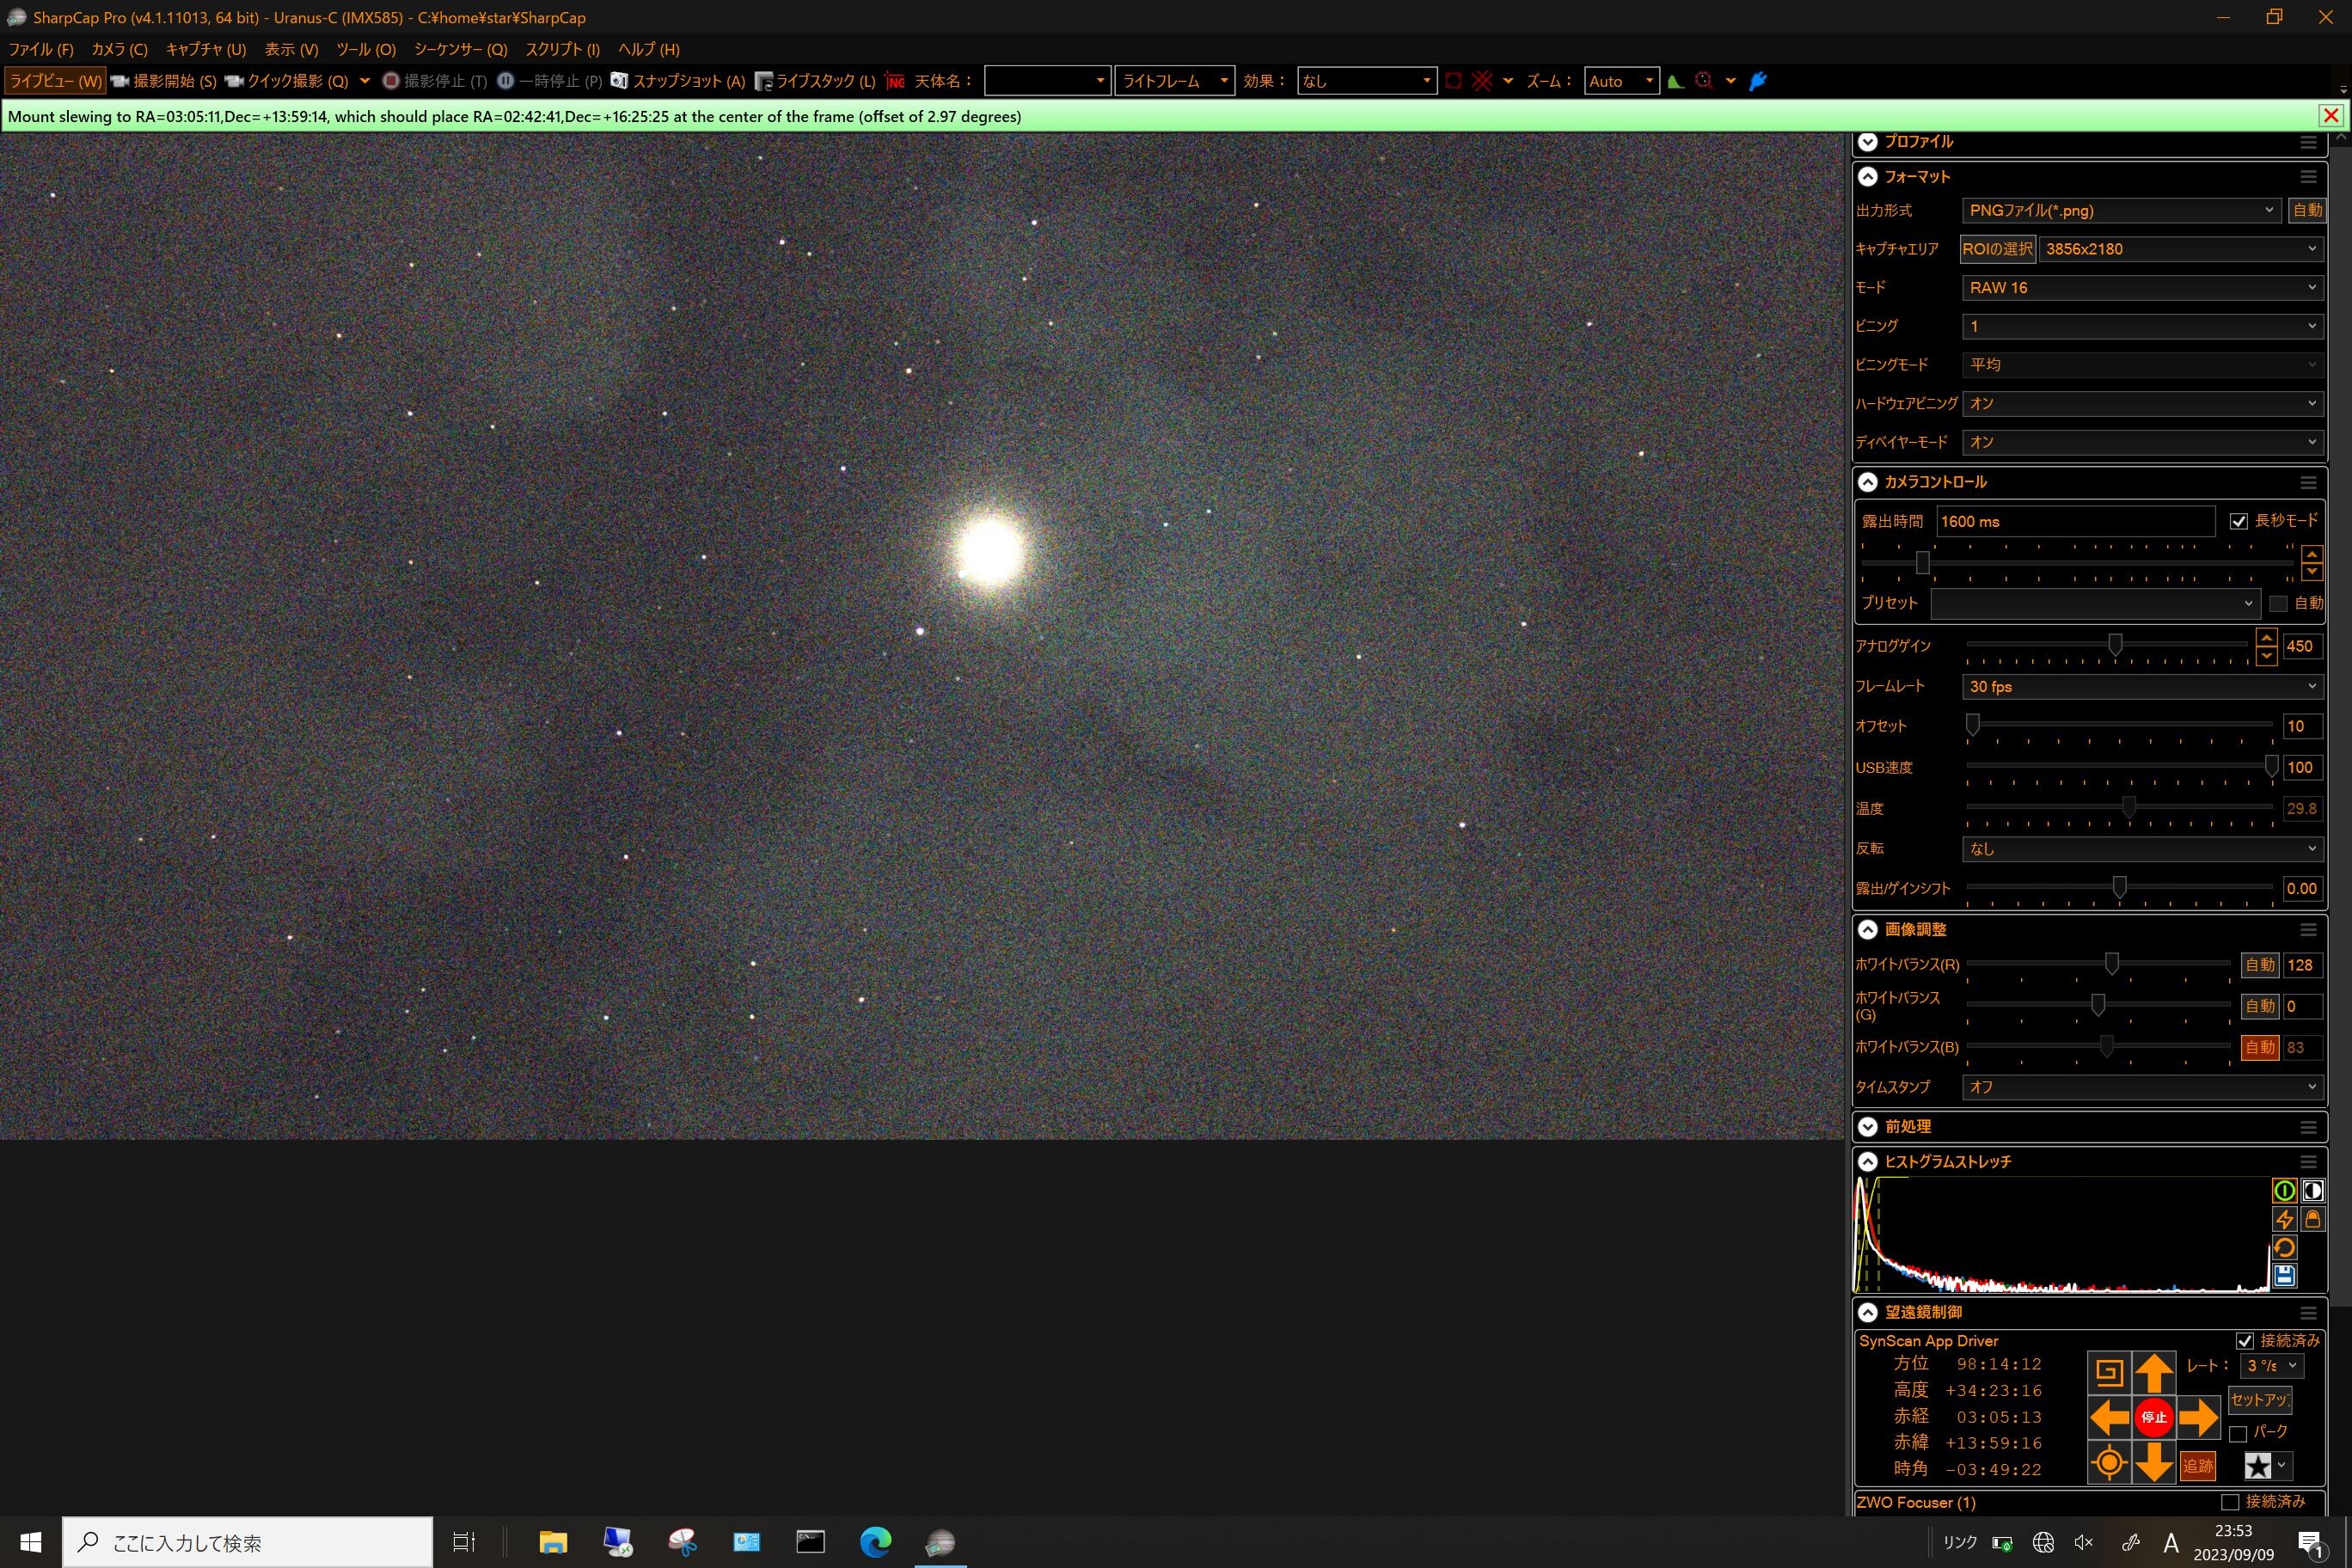Open the フレームレート 30 fps dropdown
The height and width of the screenshot is (1568, 2352).
pos(2142,686)
